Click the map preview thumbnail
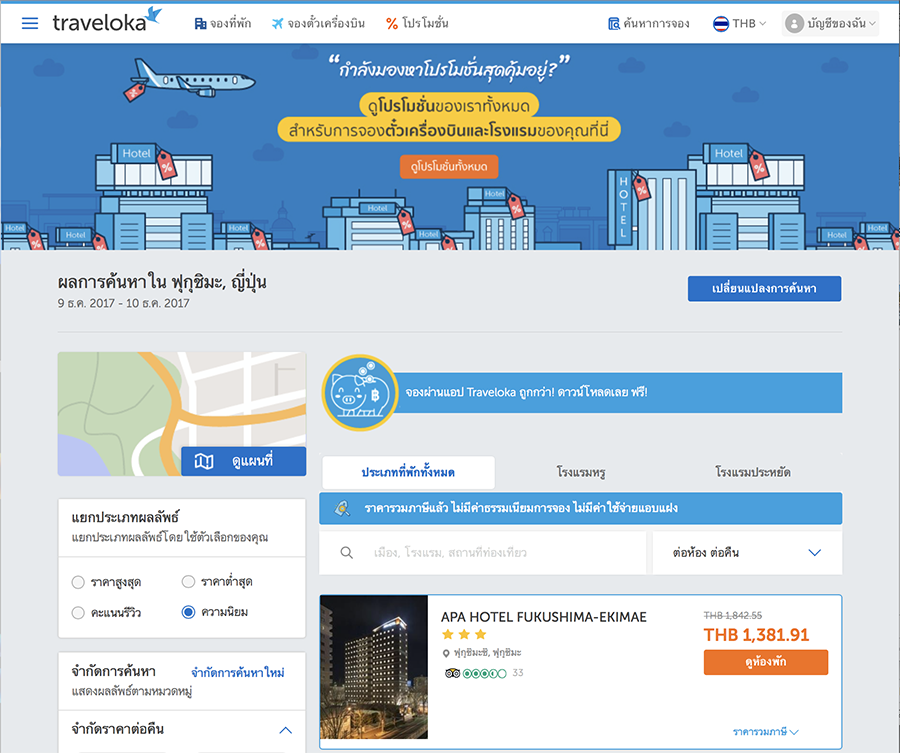 tap(182, 414)
